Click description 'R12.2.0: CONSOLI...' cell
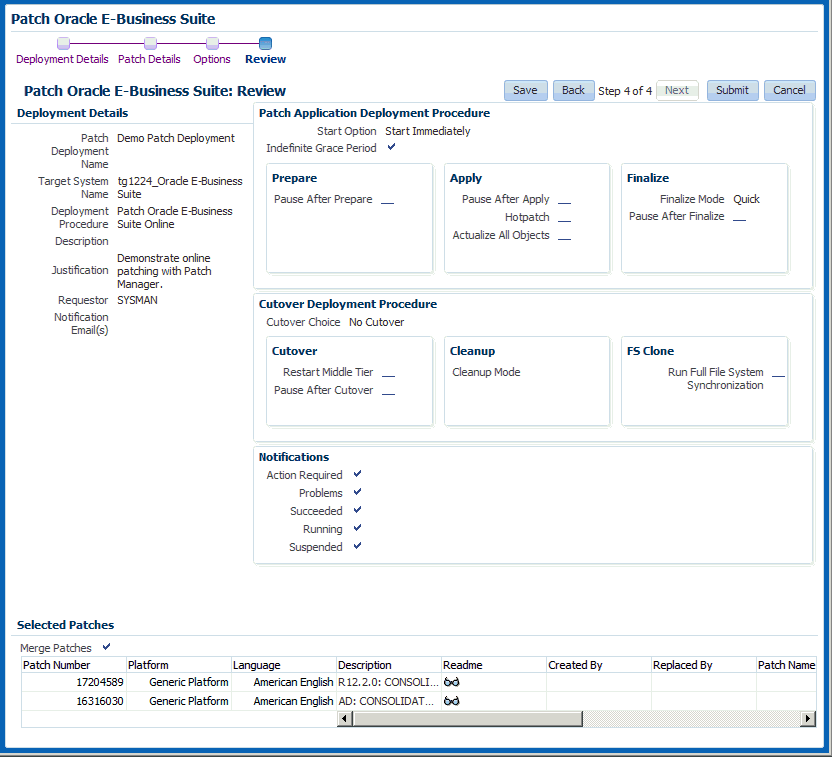 (x=388, y=682)
